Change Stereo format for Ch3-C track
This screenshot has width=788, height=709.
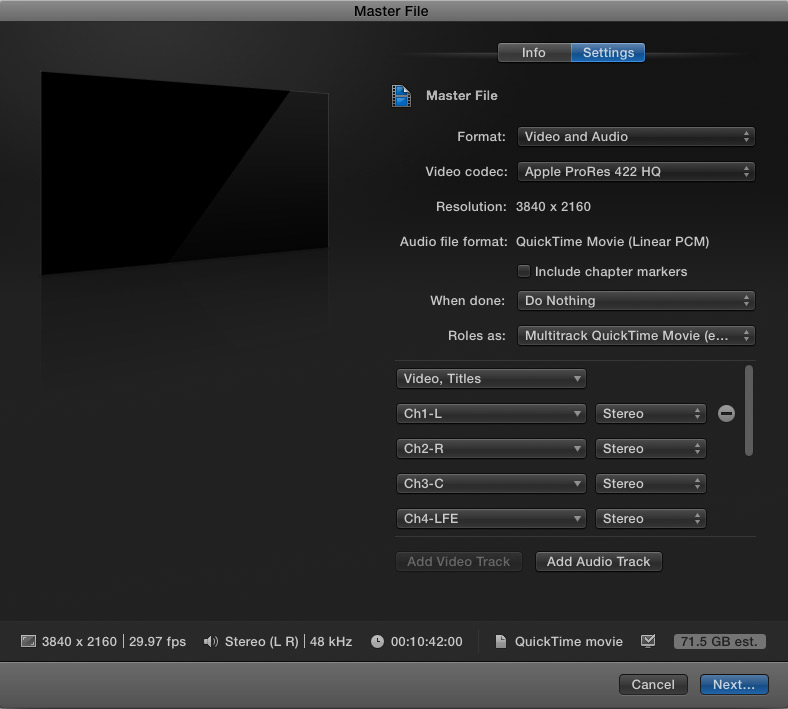651,483
